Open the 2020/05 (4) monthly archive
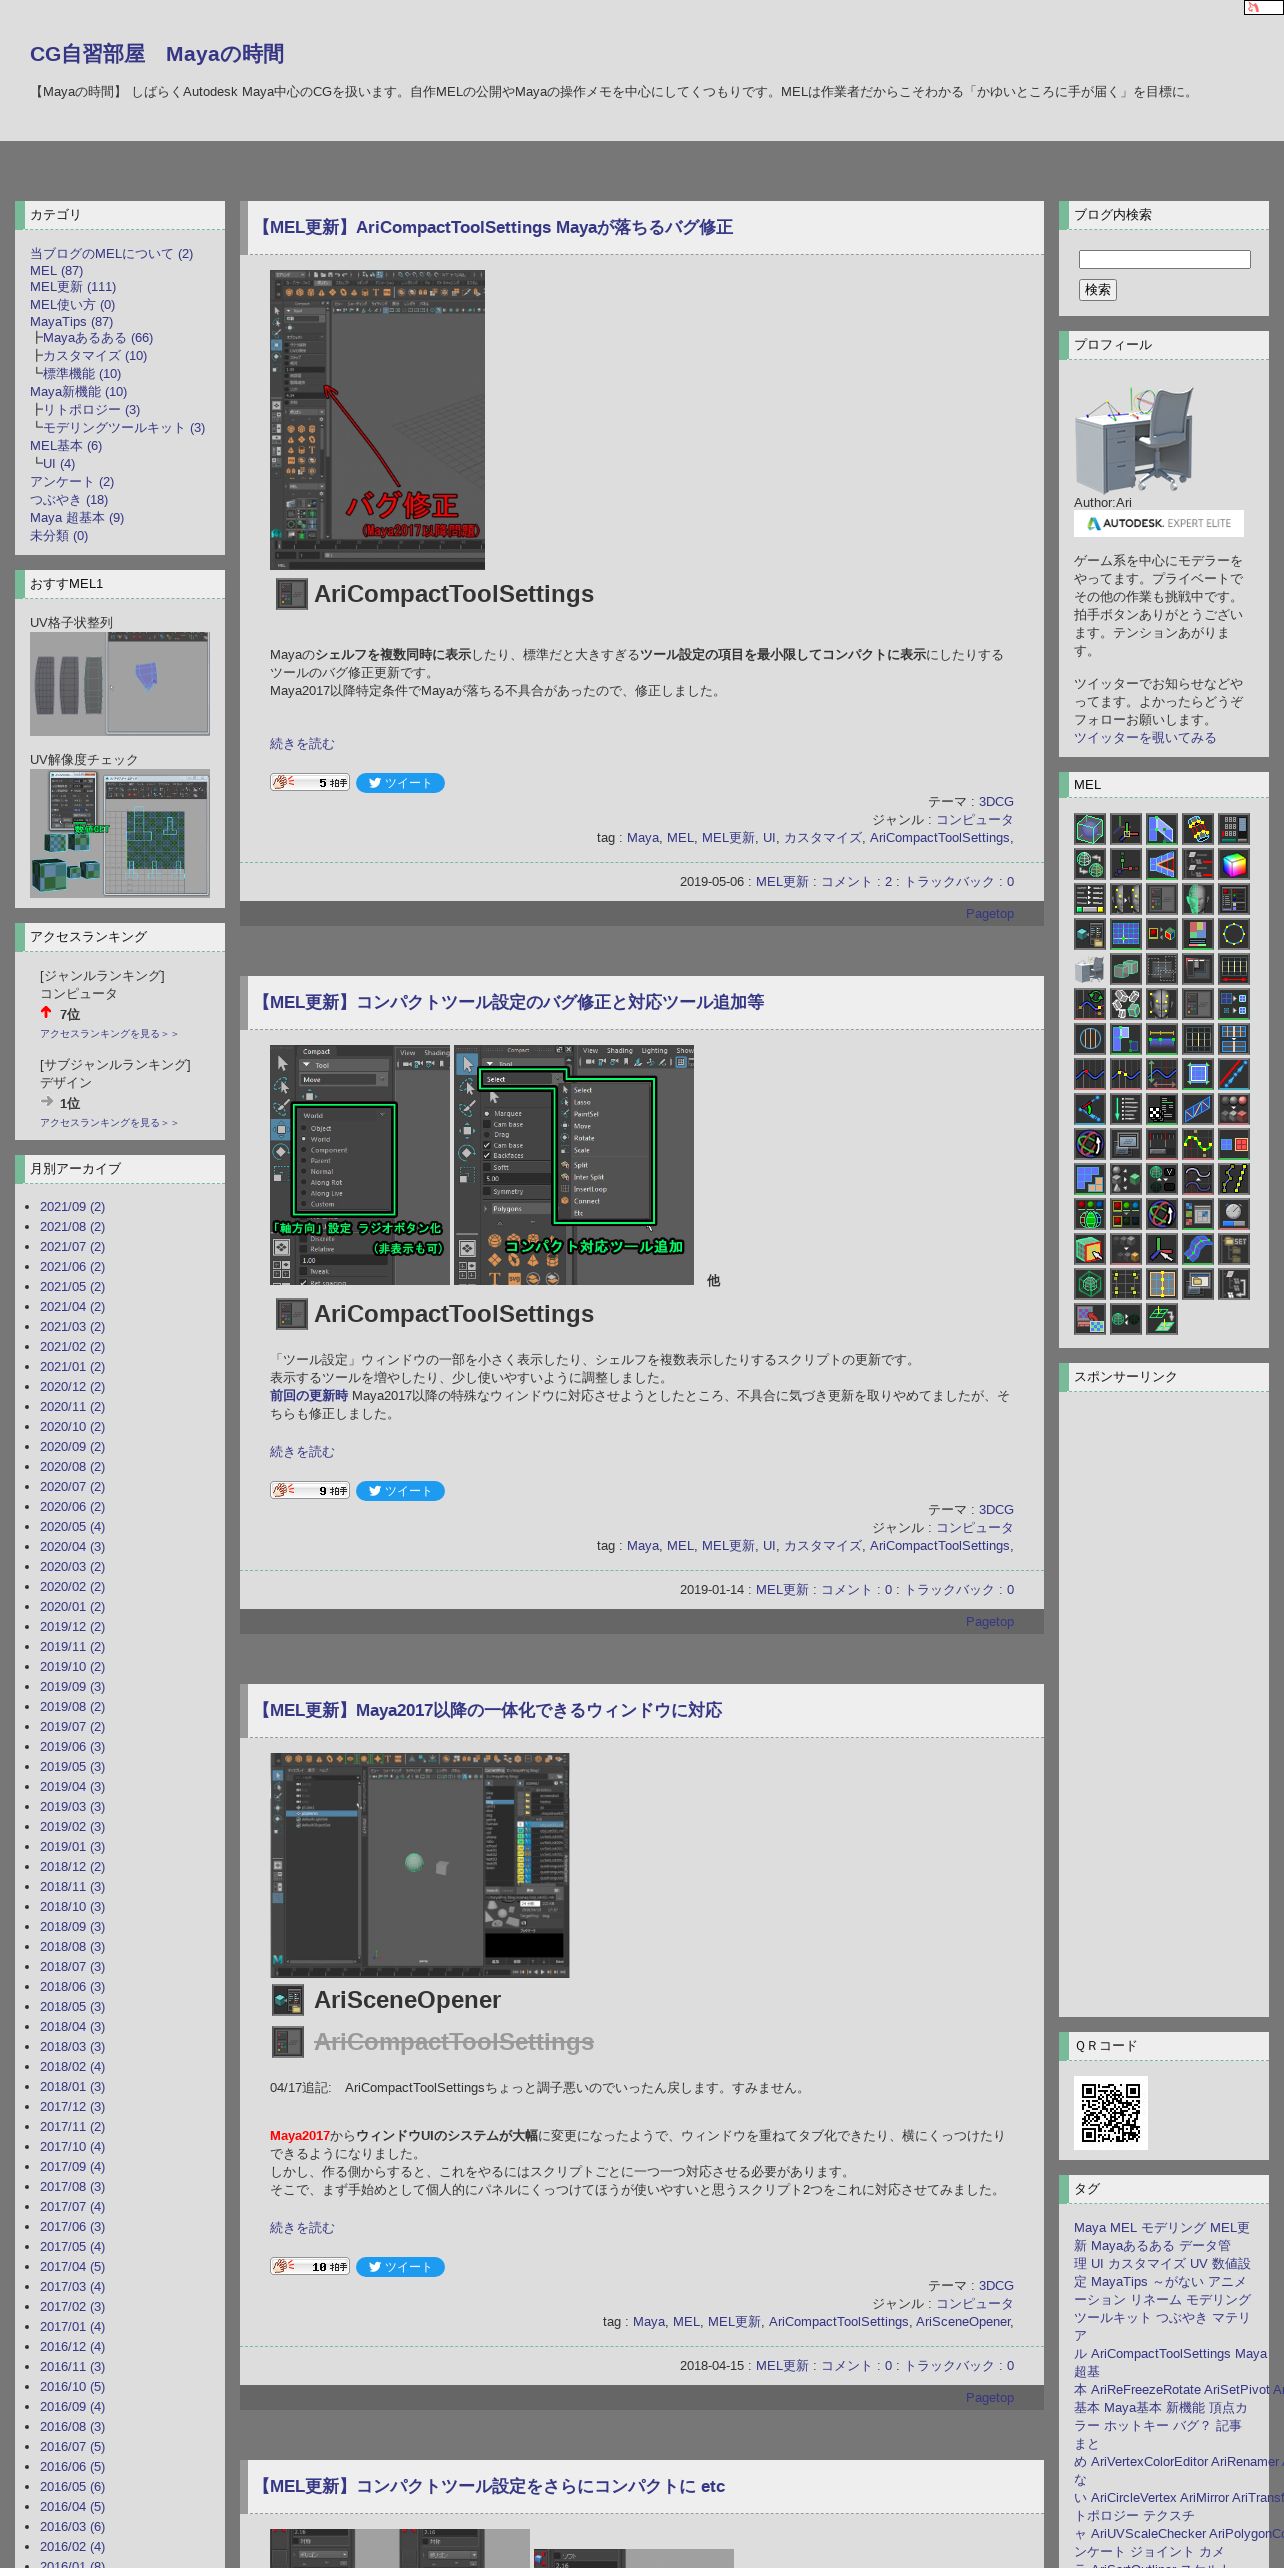This screenshot has height=2568, width=1284. 72,1526
